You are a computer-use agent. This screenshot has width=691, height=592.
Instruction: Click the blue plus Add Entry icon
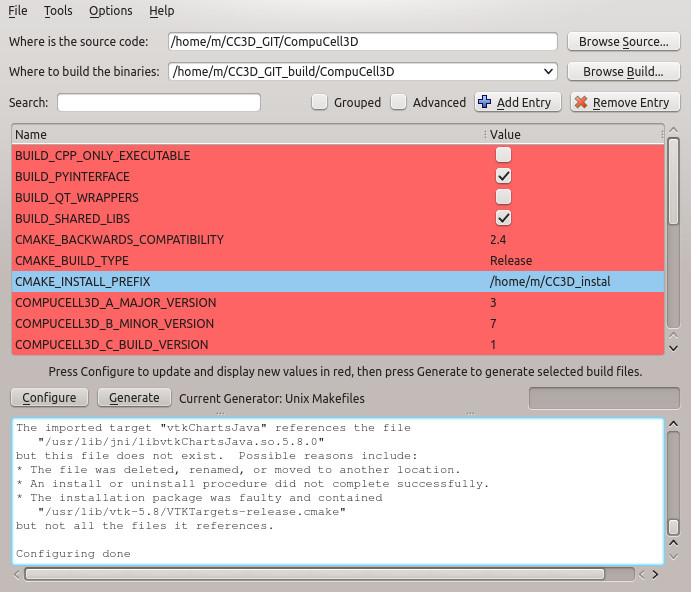coord(485,102)
